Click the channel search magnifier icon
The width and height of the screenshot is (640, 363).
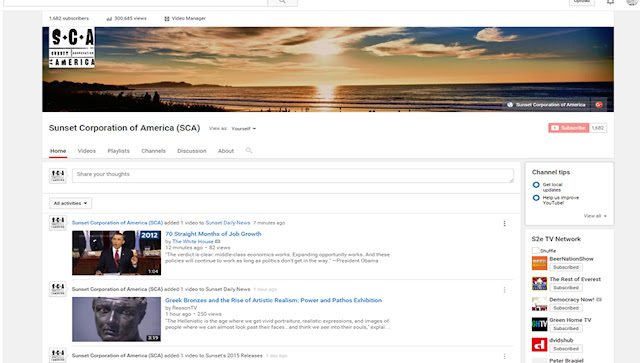pos(249,150)
